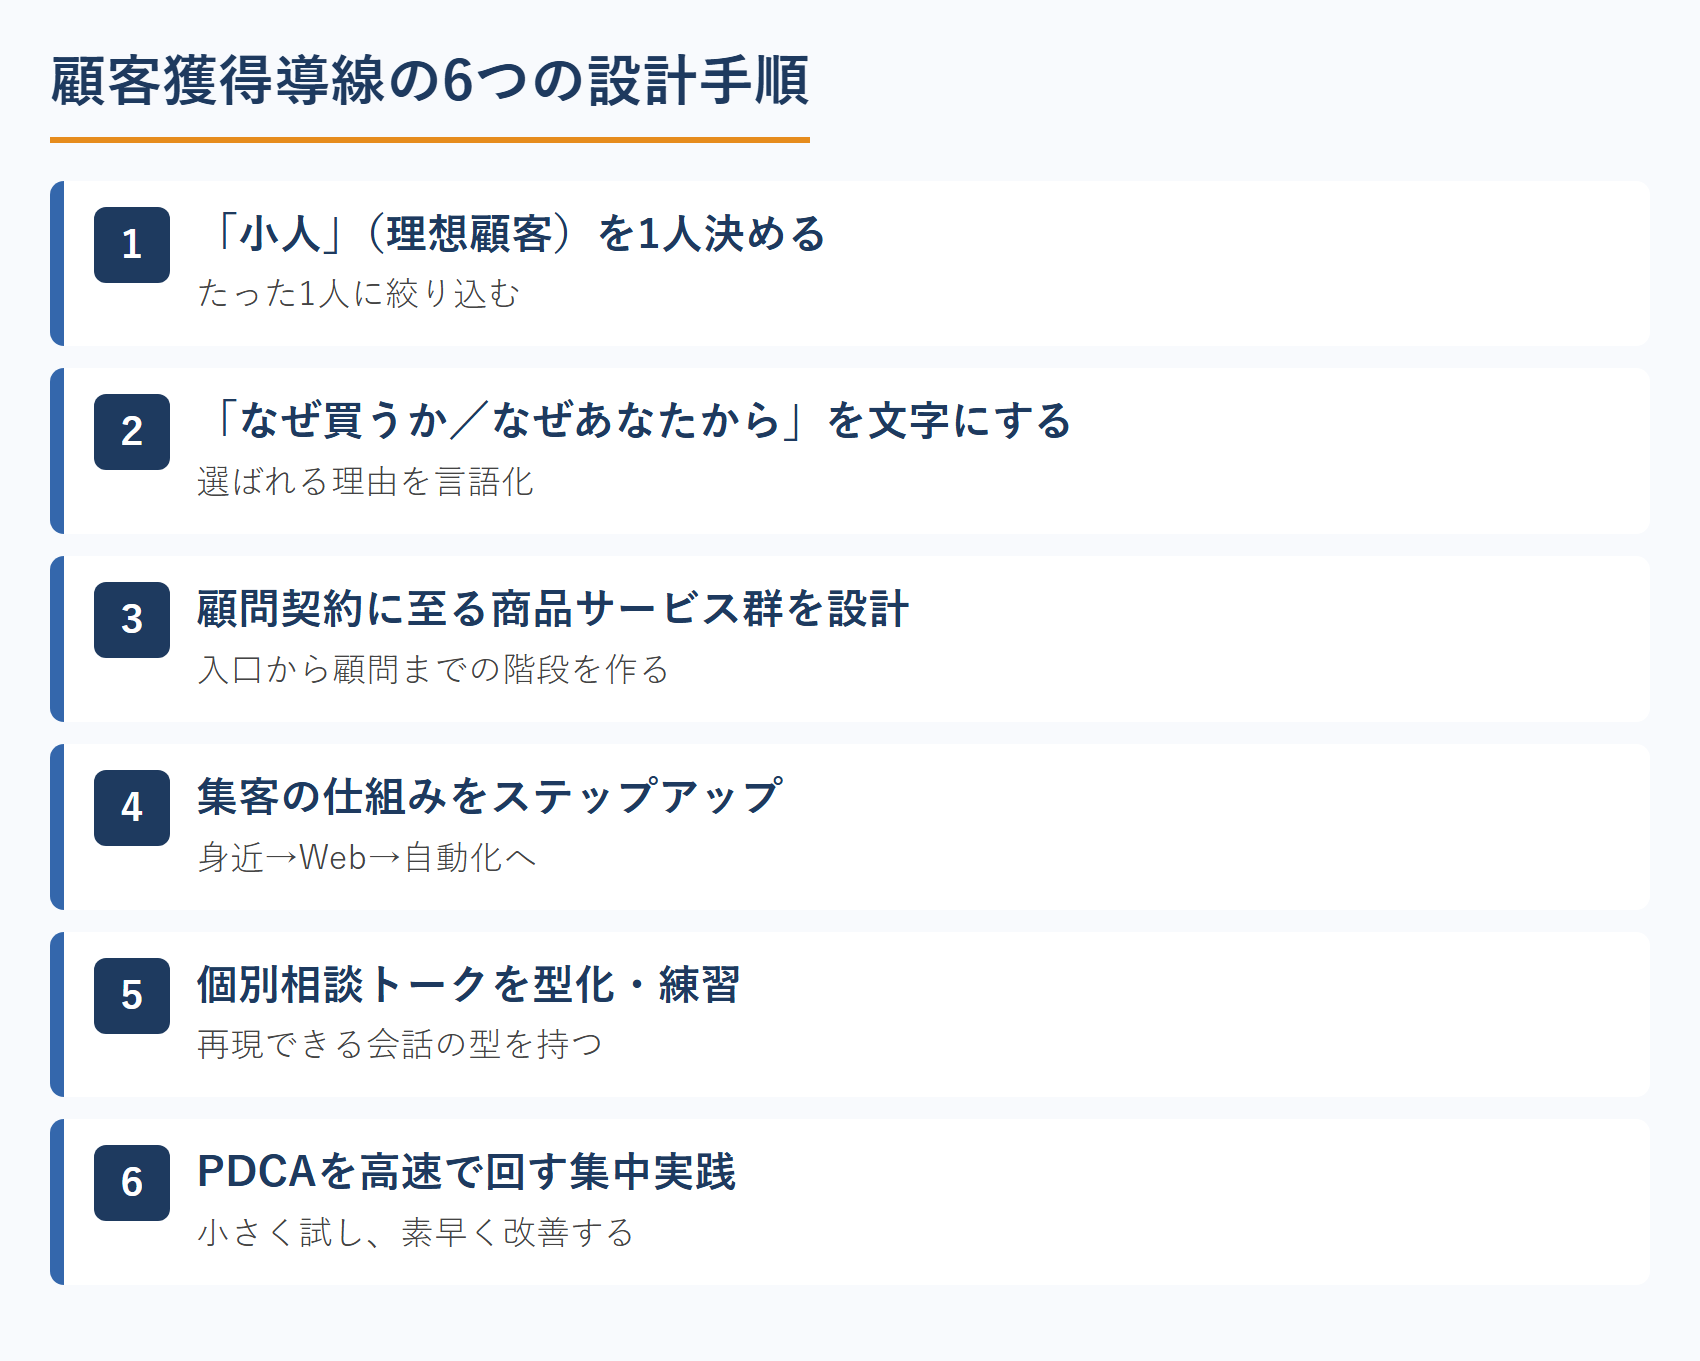
Task: Select heading 集客の仕組みをステップアップ
Action: (x=490, y=797)
